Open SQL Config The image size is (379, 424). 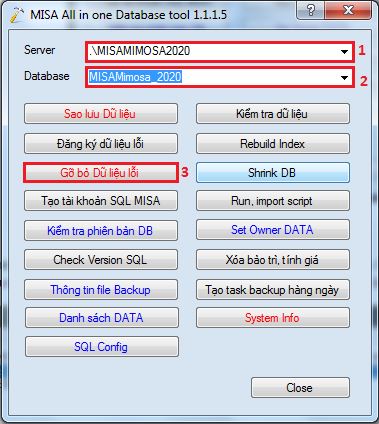(x=102, y=347)
